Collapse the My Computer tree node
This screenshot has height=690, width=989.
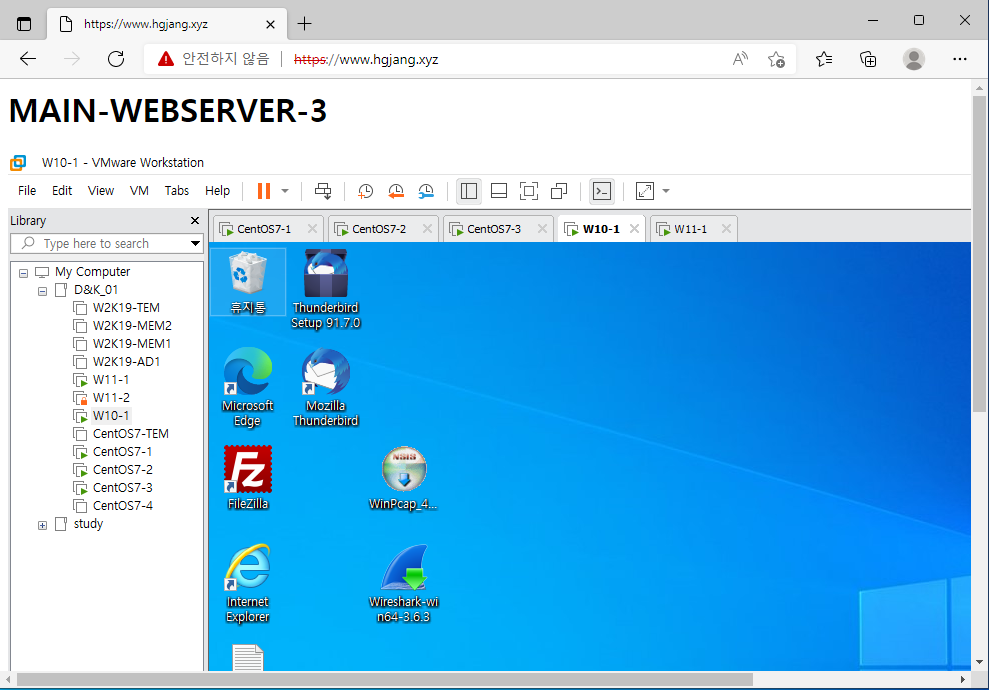point(23,273)
